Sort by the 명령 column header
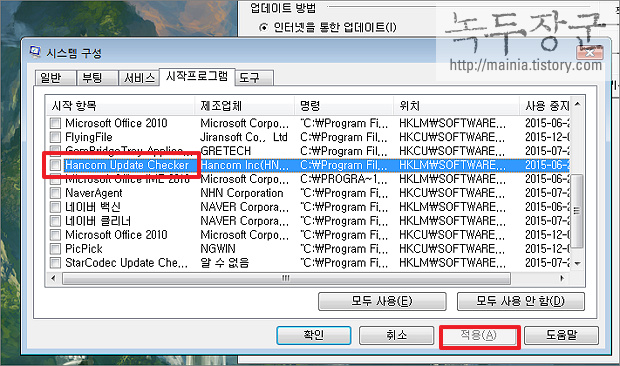 pyautogui.click(x=344, y=106)
